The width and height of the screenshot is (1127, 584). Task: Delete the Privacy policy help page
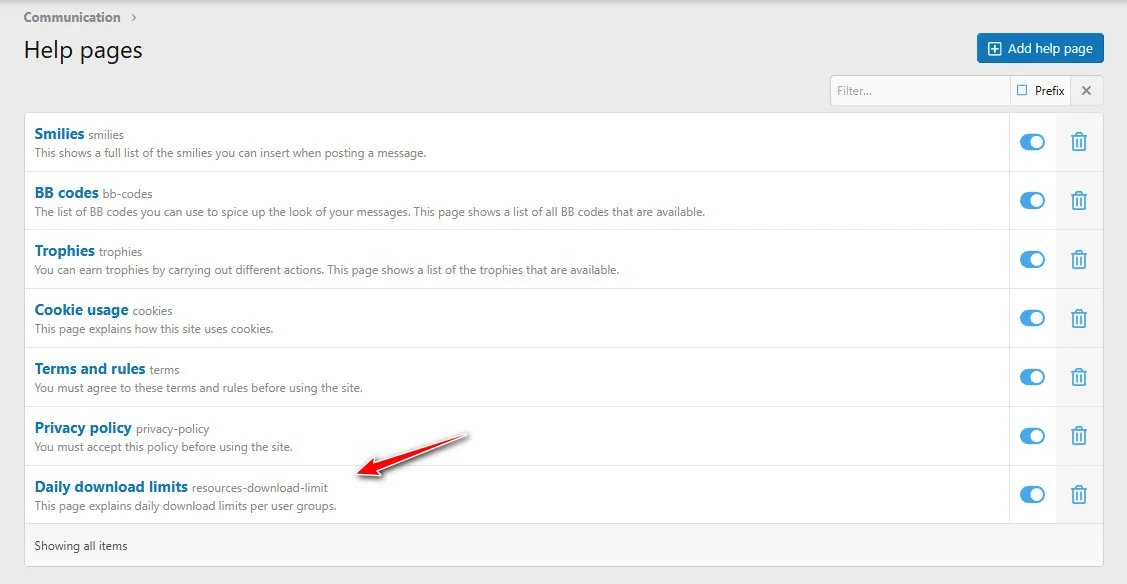[1079, 436]
